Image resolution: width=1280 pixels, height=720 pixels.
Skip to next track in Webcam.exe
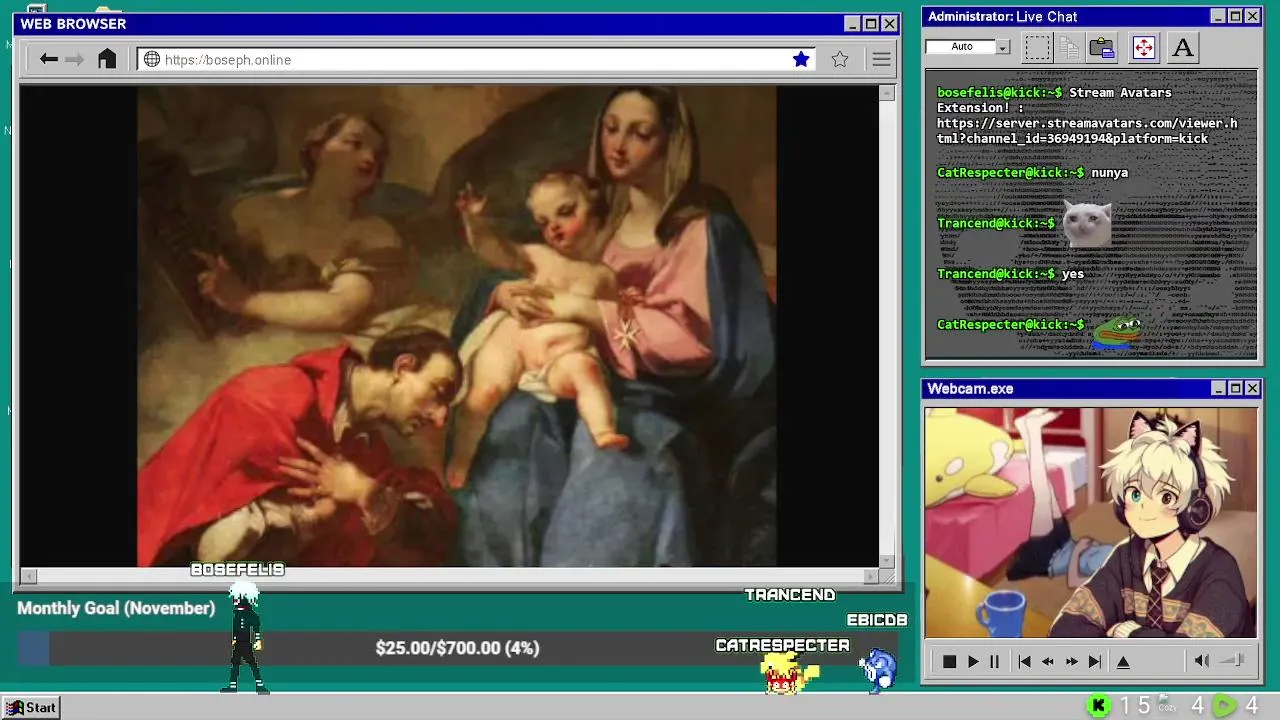1095,661
